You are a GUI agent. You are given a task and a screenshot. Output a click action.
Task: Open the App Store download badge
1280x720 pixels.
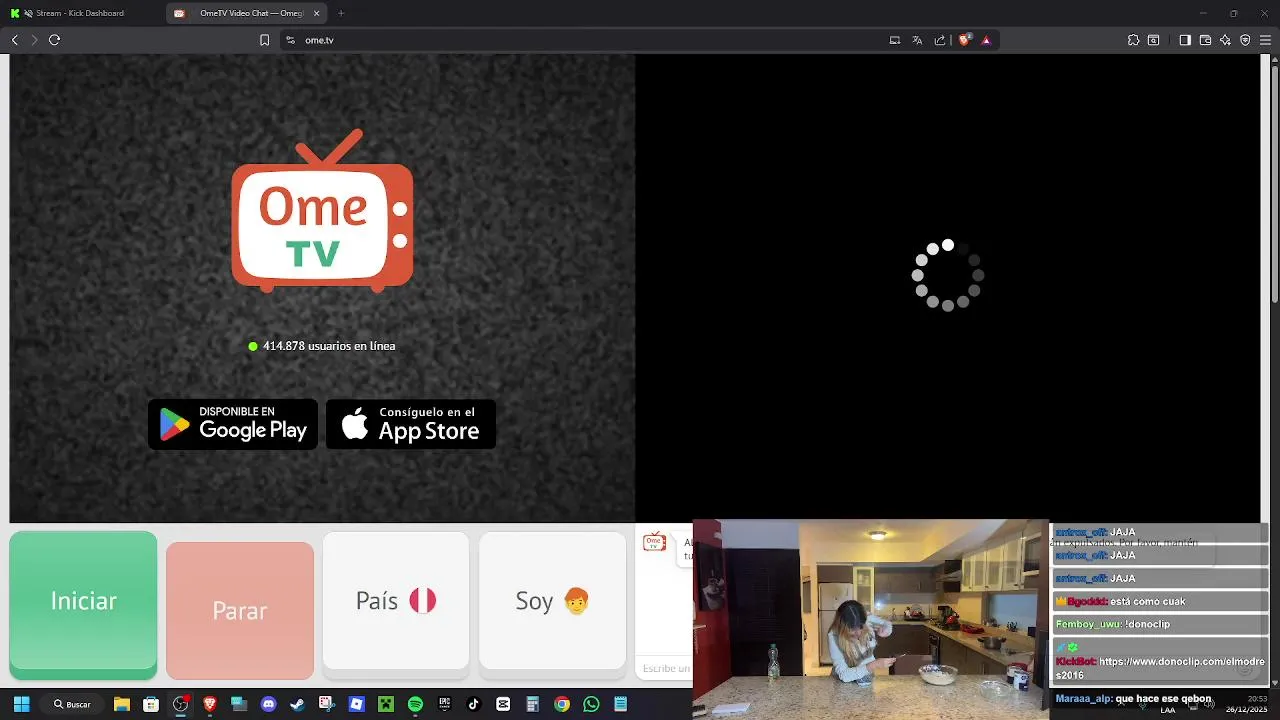411,424
